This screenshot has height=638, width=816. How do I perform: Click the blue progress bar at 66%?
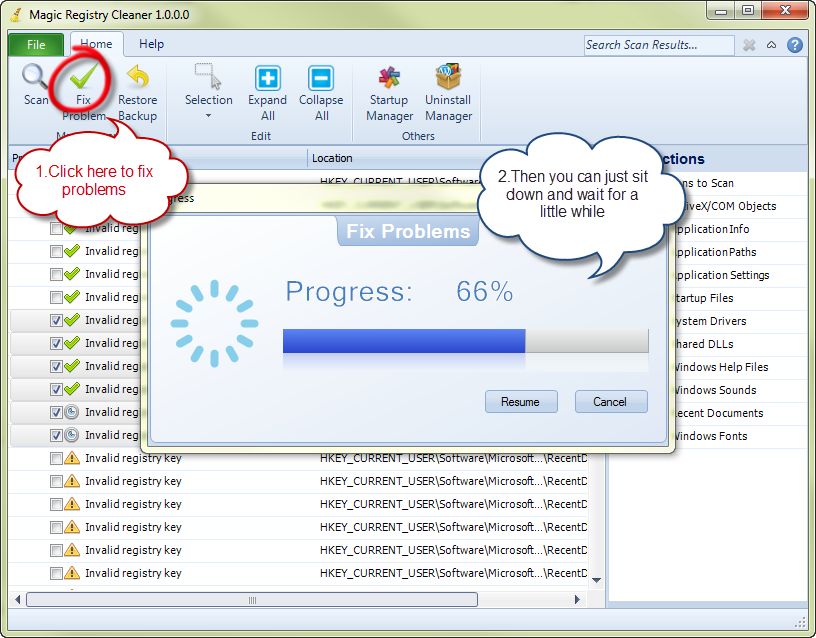tap(404, 341)
